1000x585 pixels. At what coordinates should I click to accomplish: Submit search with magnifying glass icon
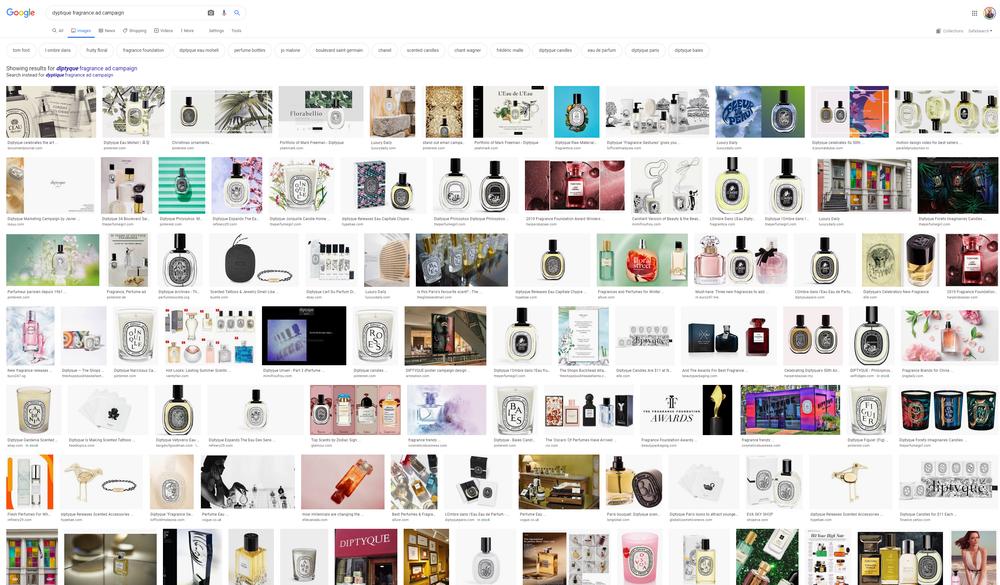237,13
